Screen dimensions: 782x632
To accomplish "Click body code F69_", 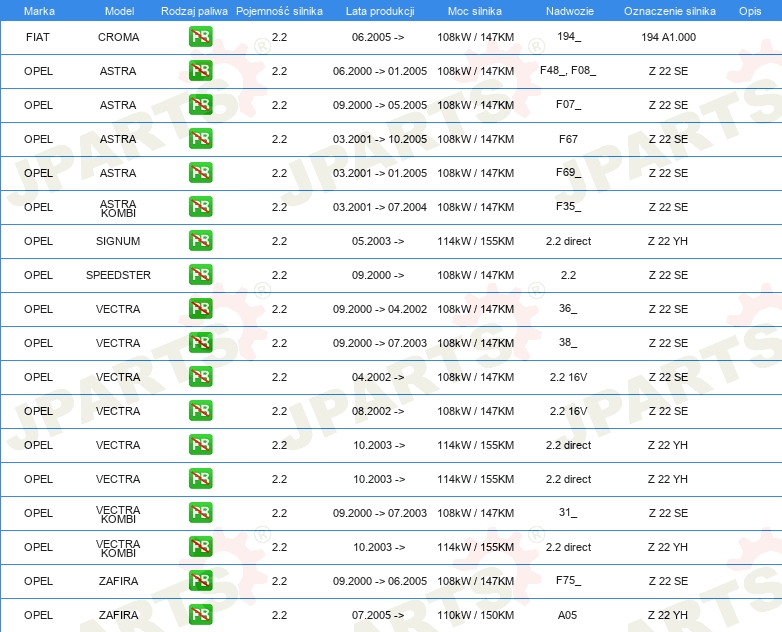I will coord(568,173).
